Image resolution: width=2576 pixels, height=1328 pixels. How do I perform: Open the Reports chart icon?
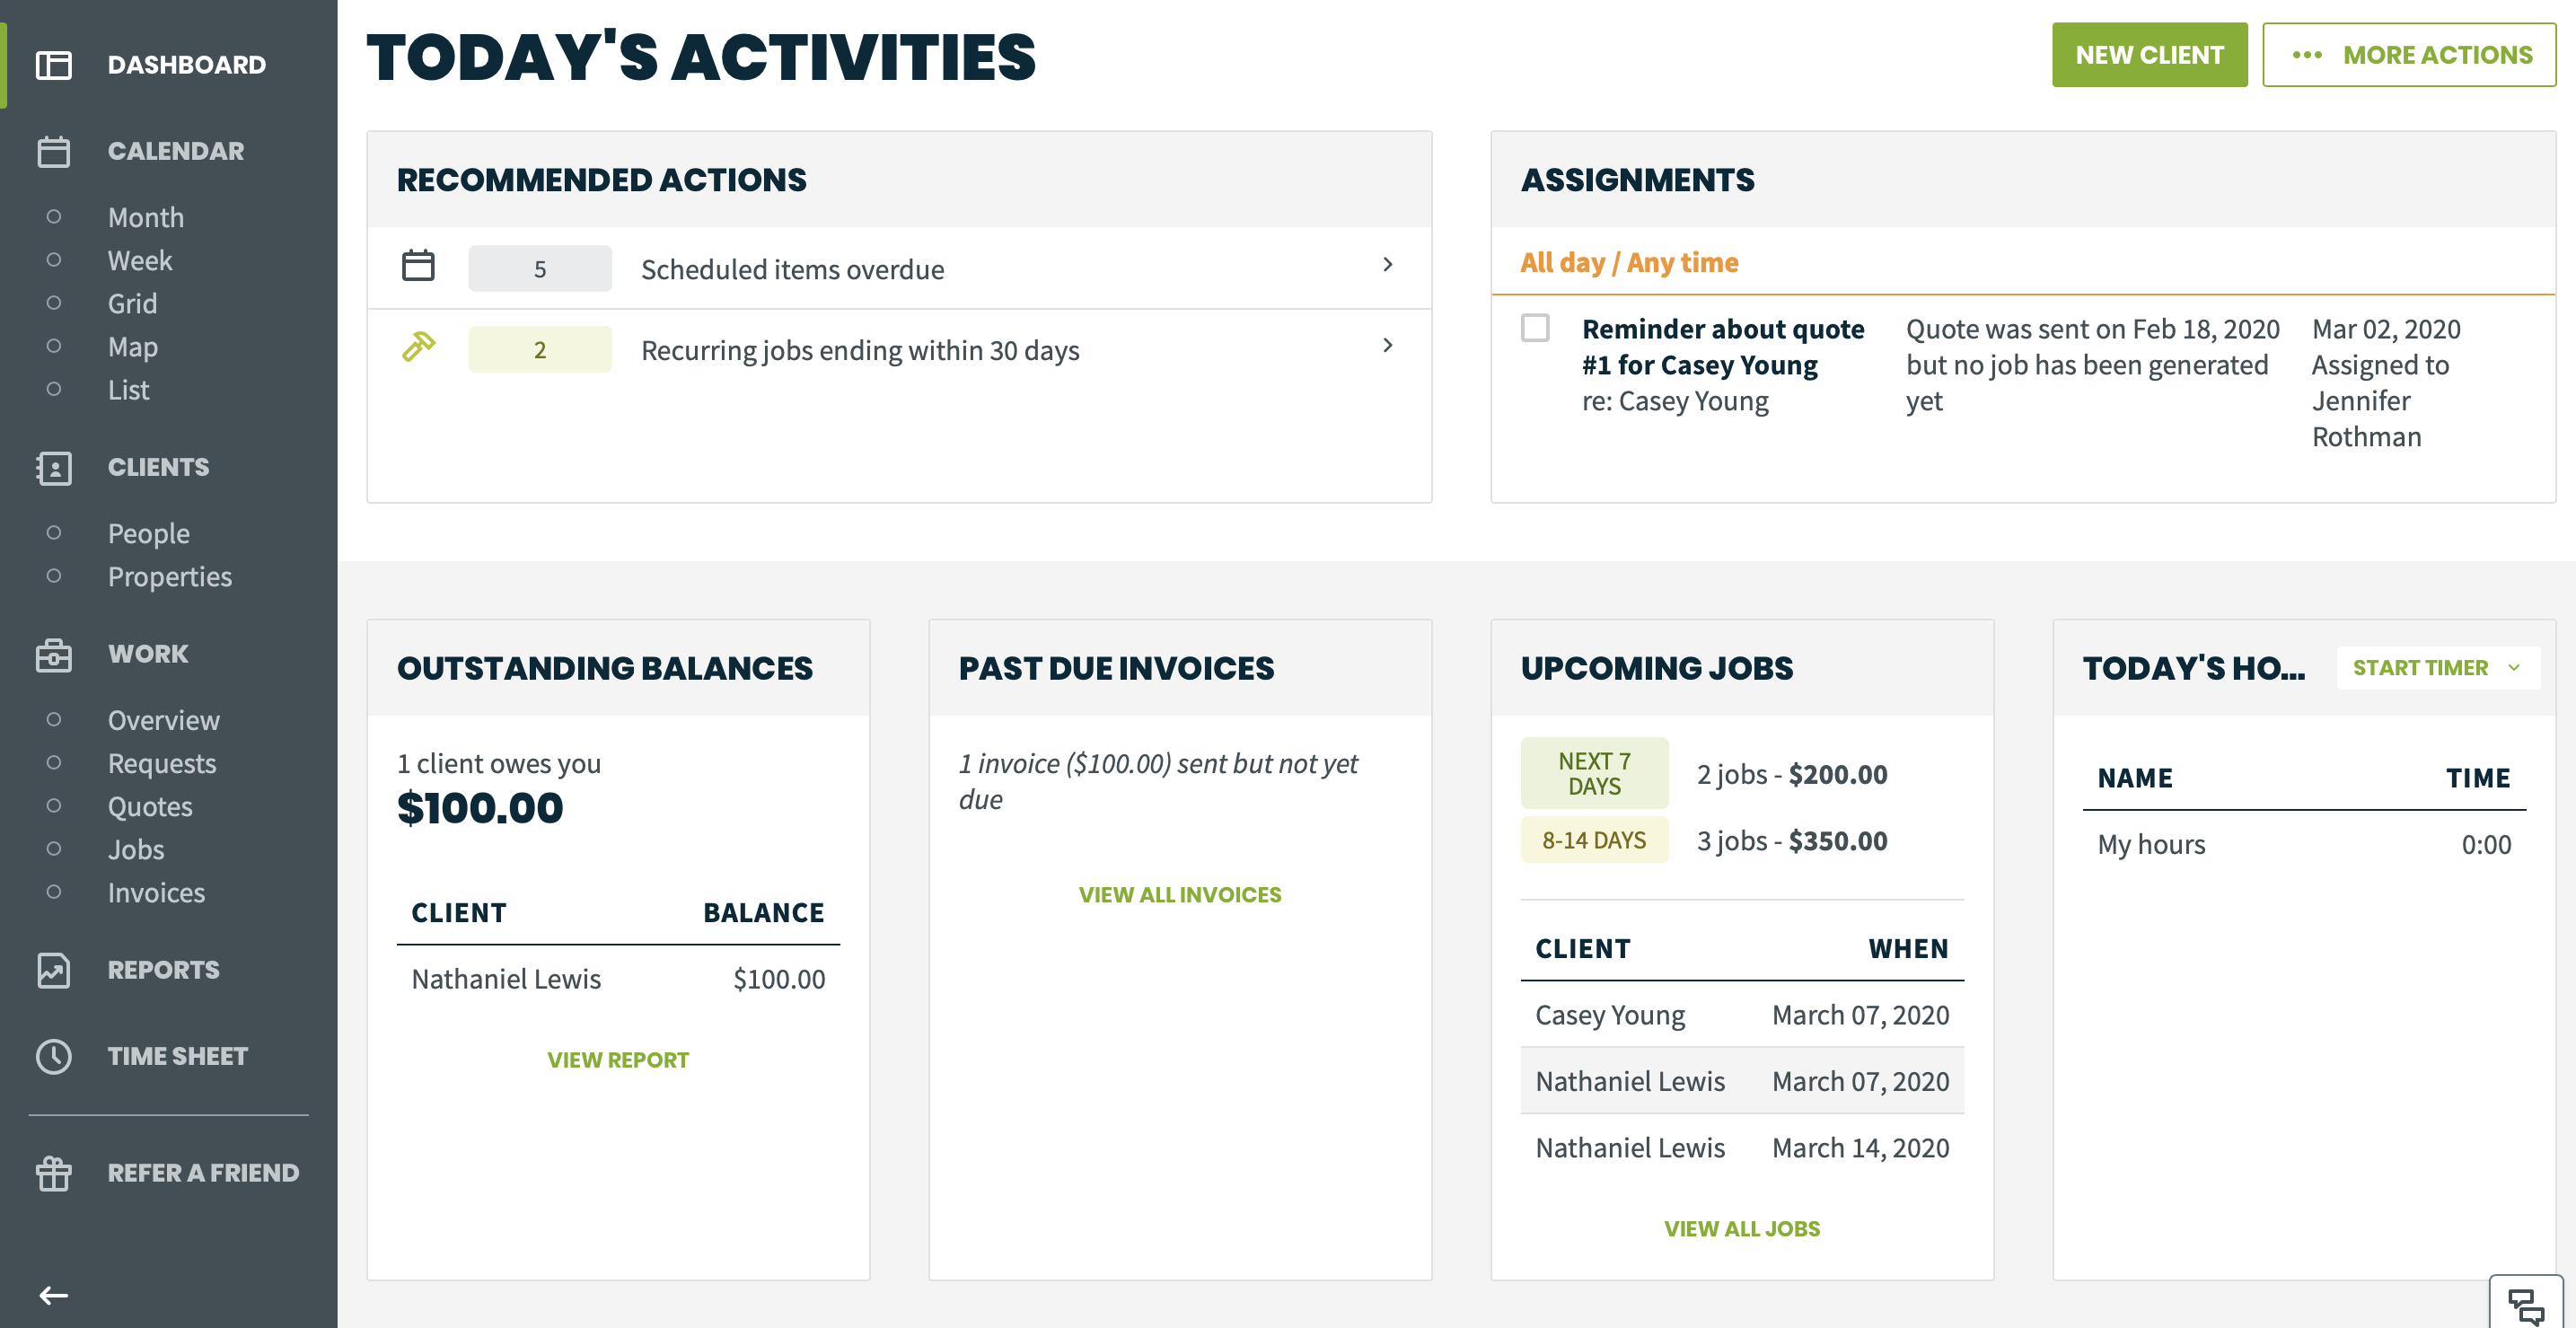54,970
